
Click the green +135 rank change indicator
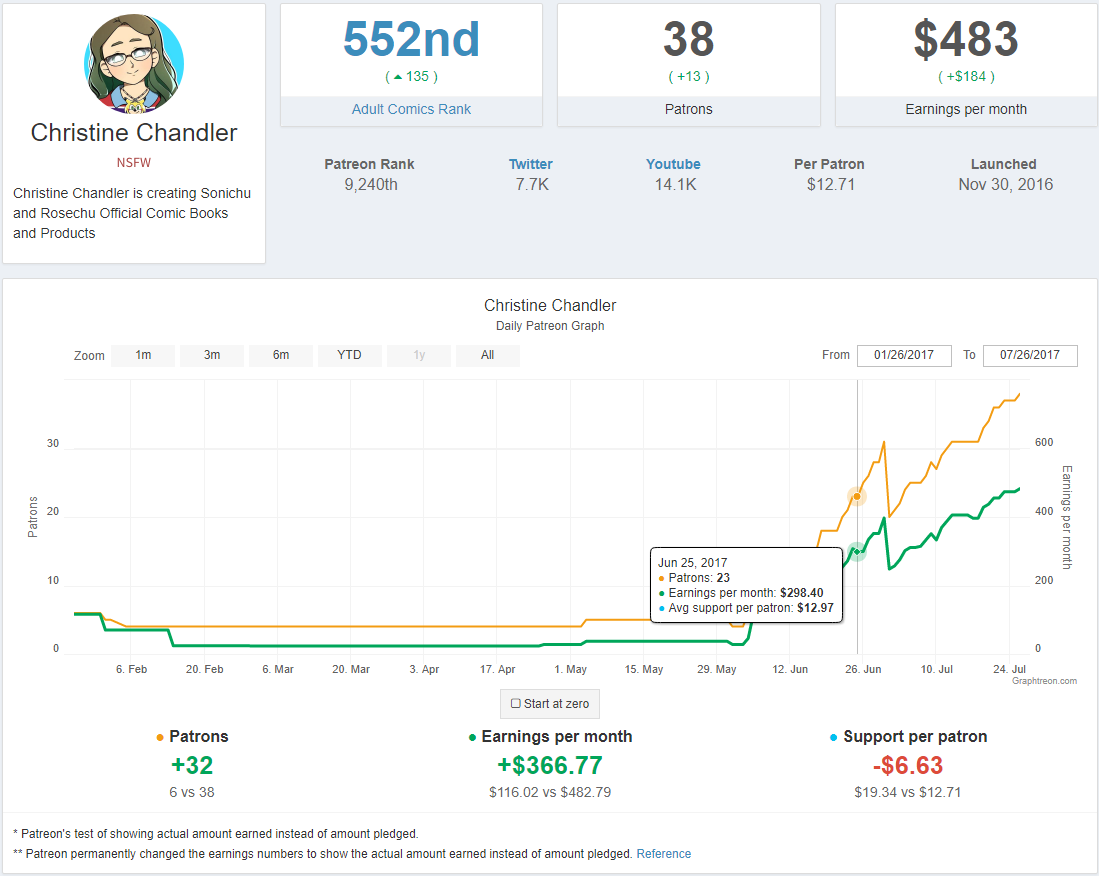(411, 76)
